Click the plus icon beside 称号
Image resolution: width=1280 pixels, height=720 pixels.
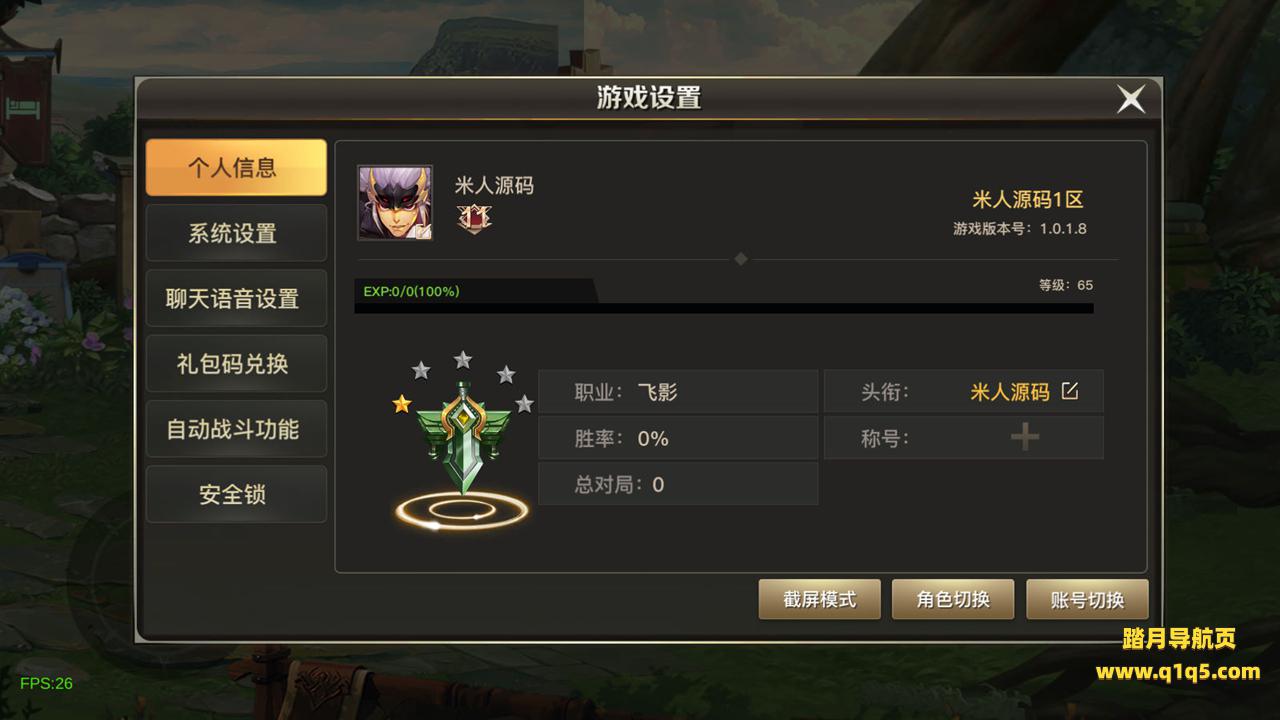[1025, 437]
